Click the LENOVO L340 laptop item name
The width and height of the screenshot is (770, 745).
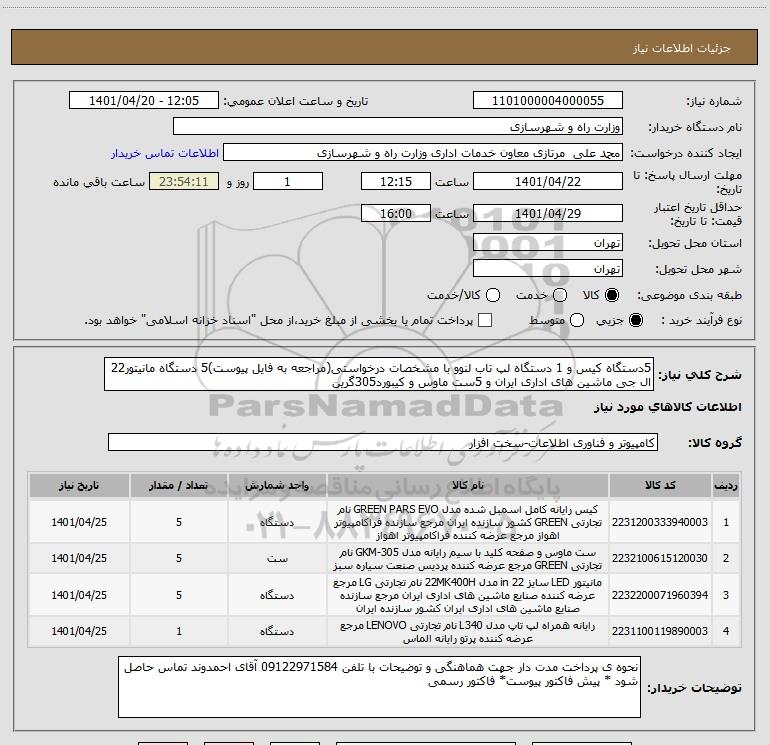click(468, 632)
